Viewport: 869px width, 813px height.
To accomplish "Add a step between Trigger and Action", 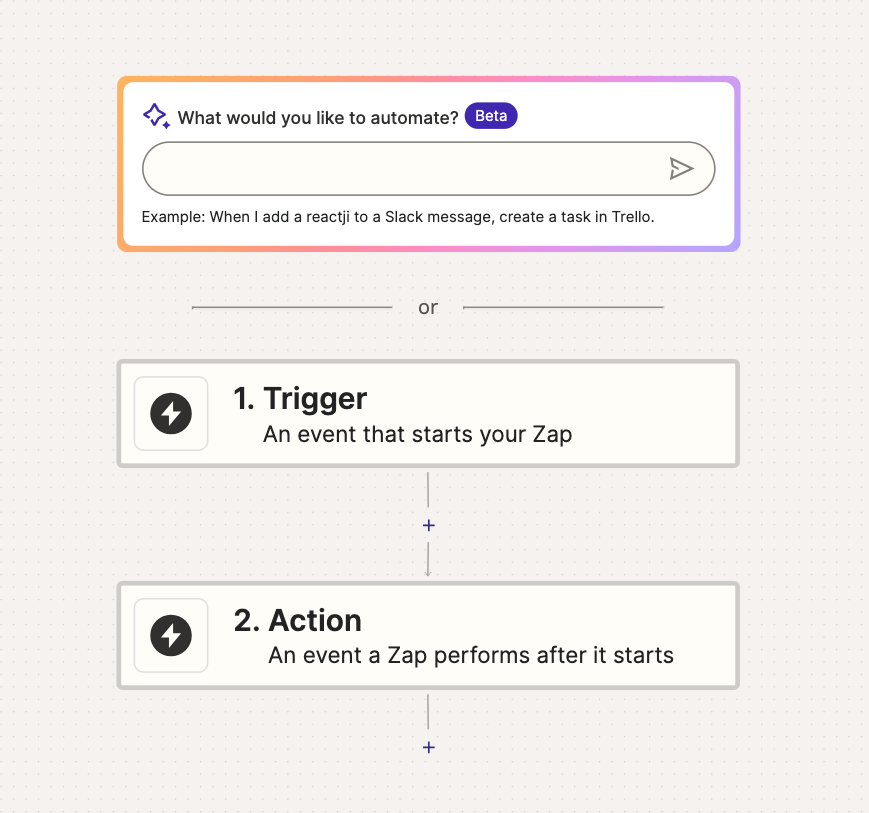I will [428, 525].
